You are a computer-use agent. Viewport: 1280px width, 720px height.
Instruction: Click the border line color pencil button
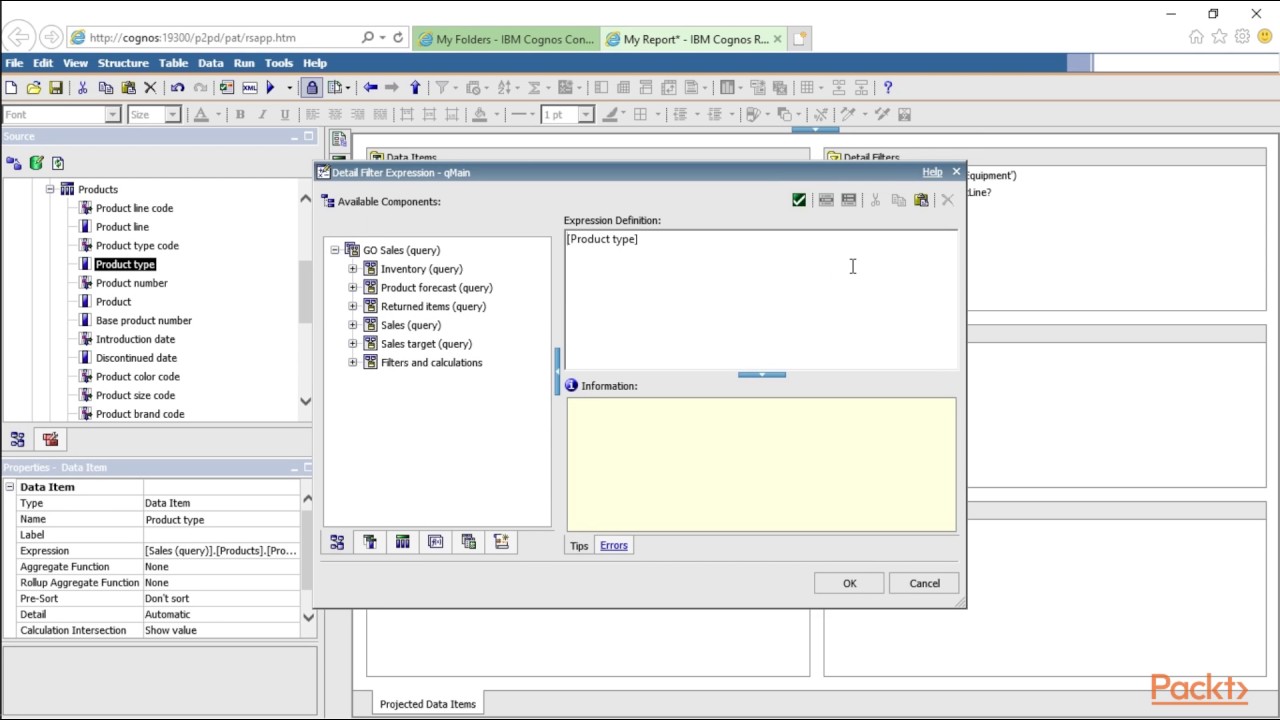click(x=609, y=115)
